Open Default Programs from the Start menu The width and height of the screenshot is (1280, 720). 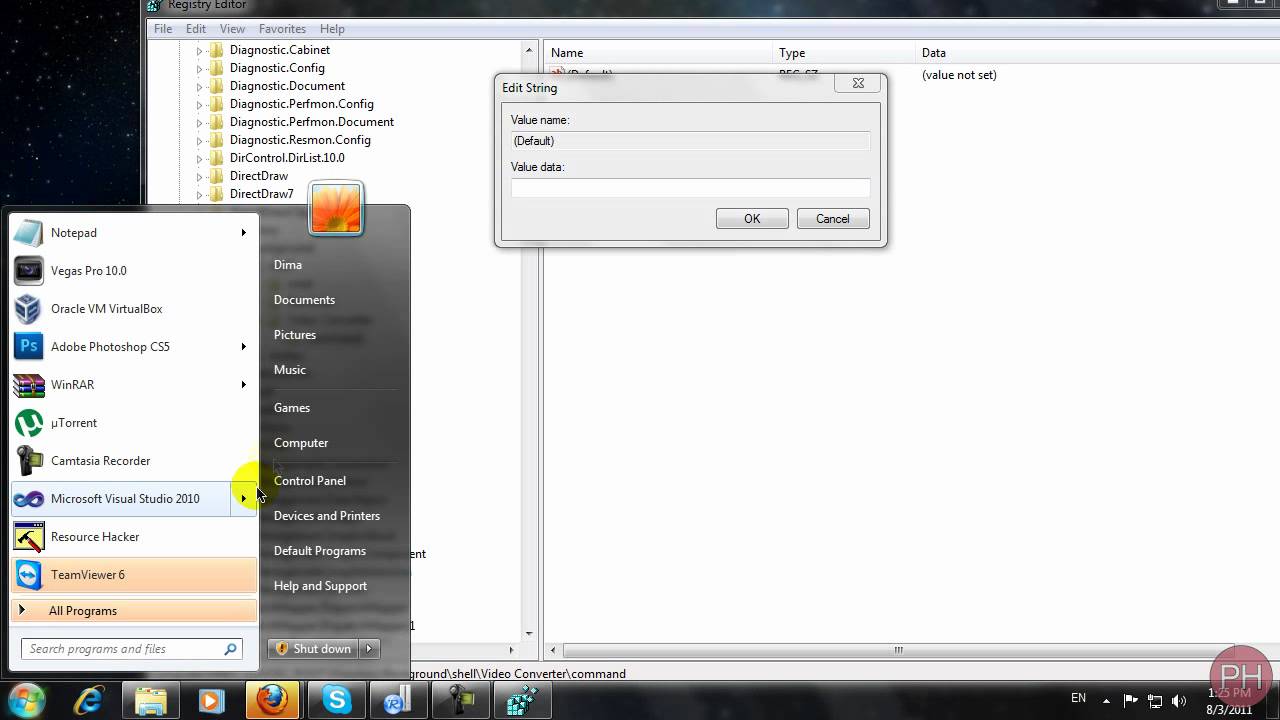320,551
